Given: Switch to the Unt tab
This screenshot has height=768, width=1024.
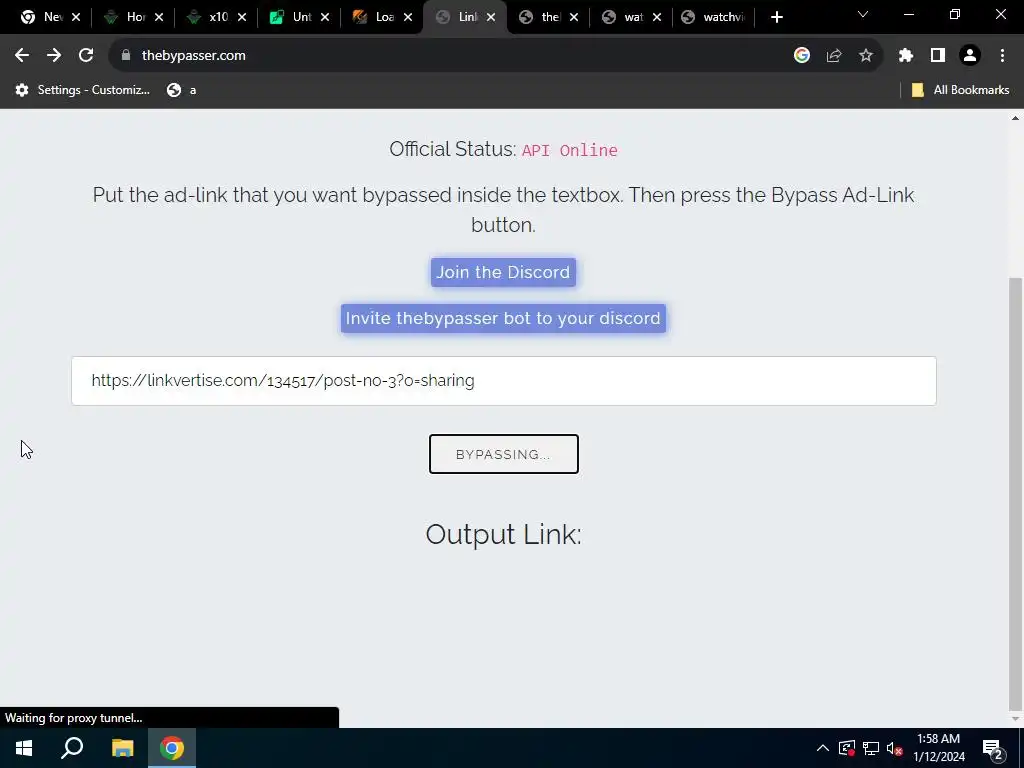Looking at the screenshot, I should (291, 17).
